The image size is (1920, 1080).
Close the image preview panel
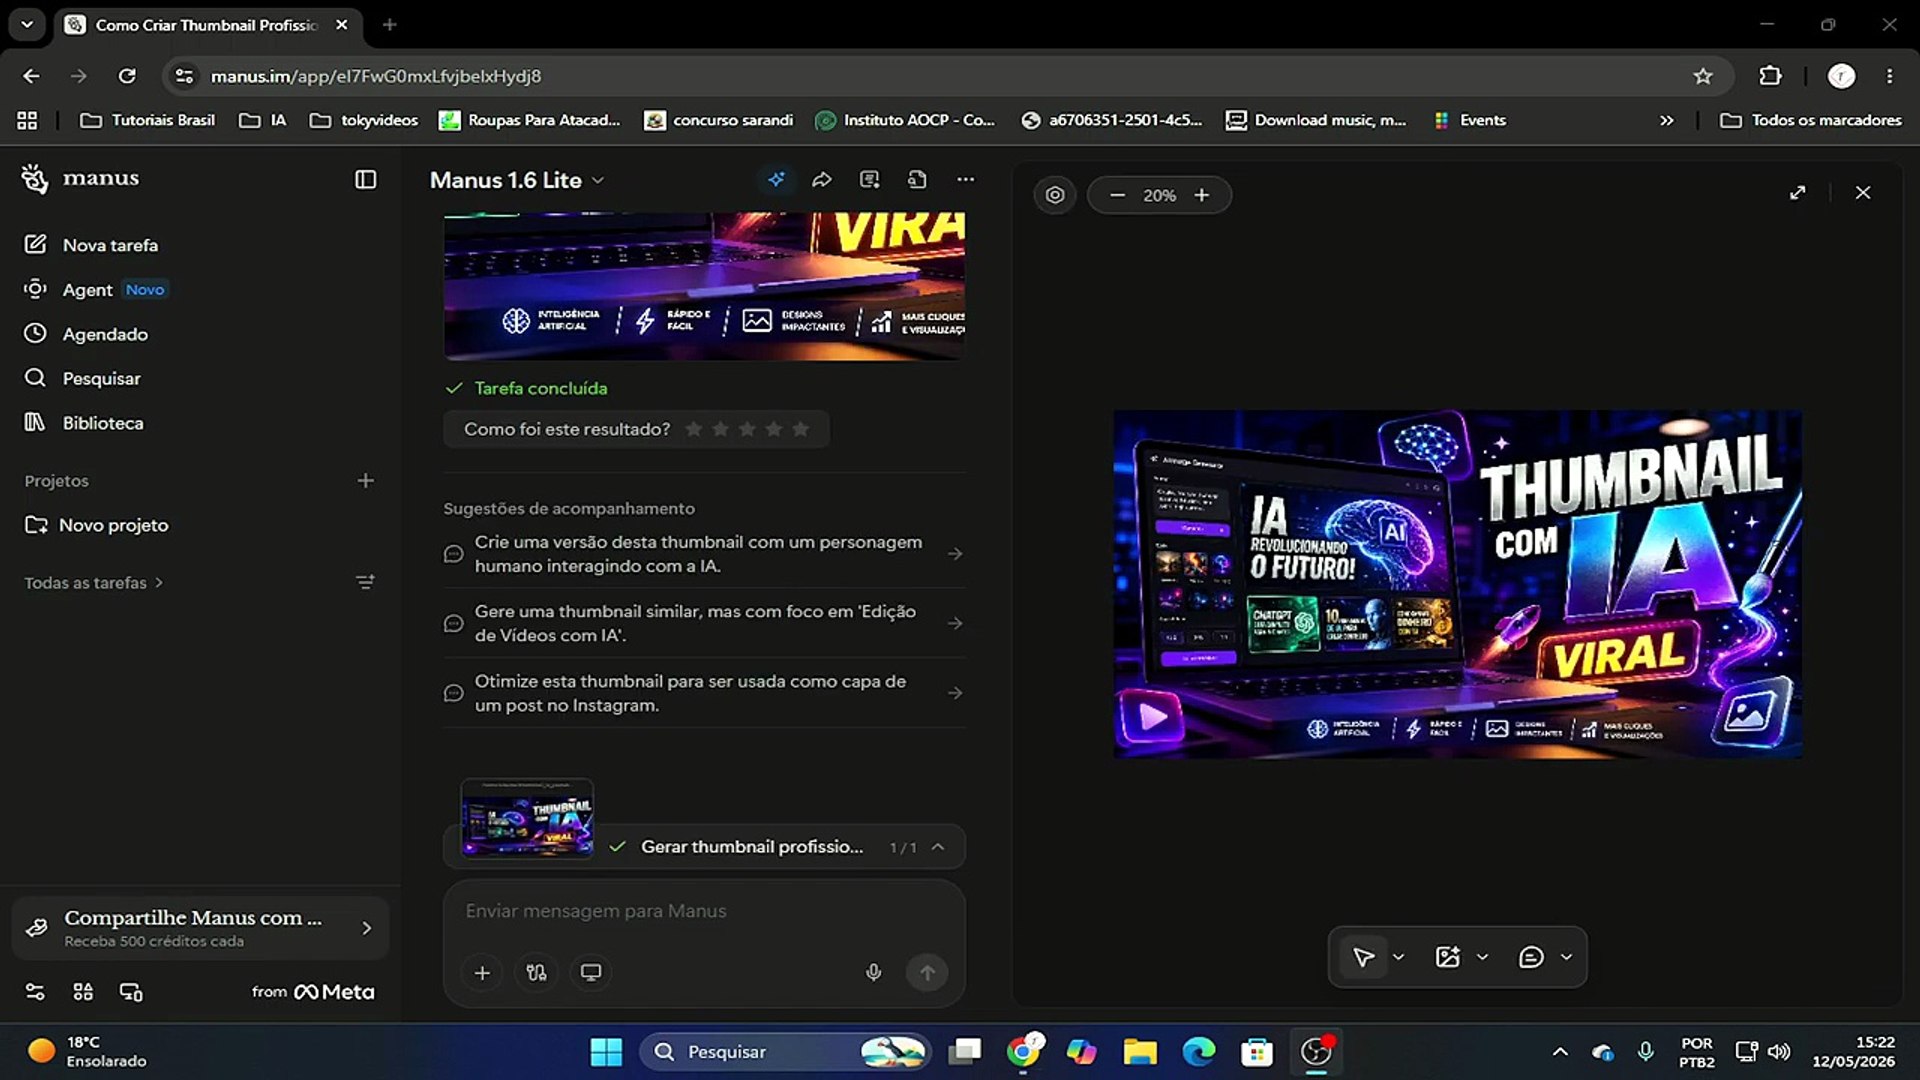(x=1862, y=192)
